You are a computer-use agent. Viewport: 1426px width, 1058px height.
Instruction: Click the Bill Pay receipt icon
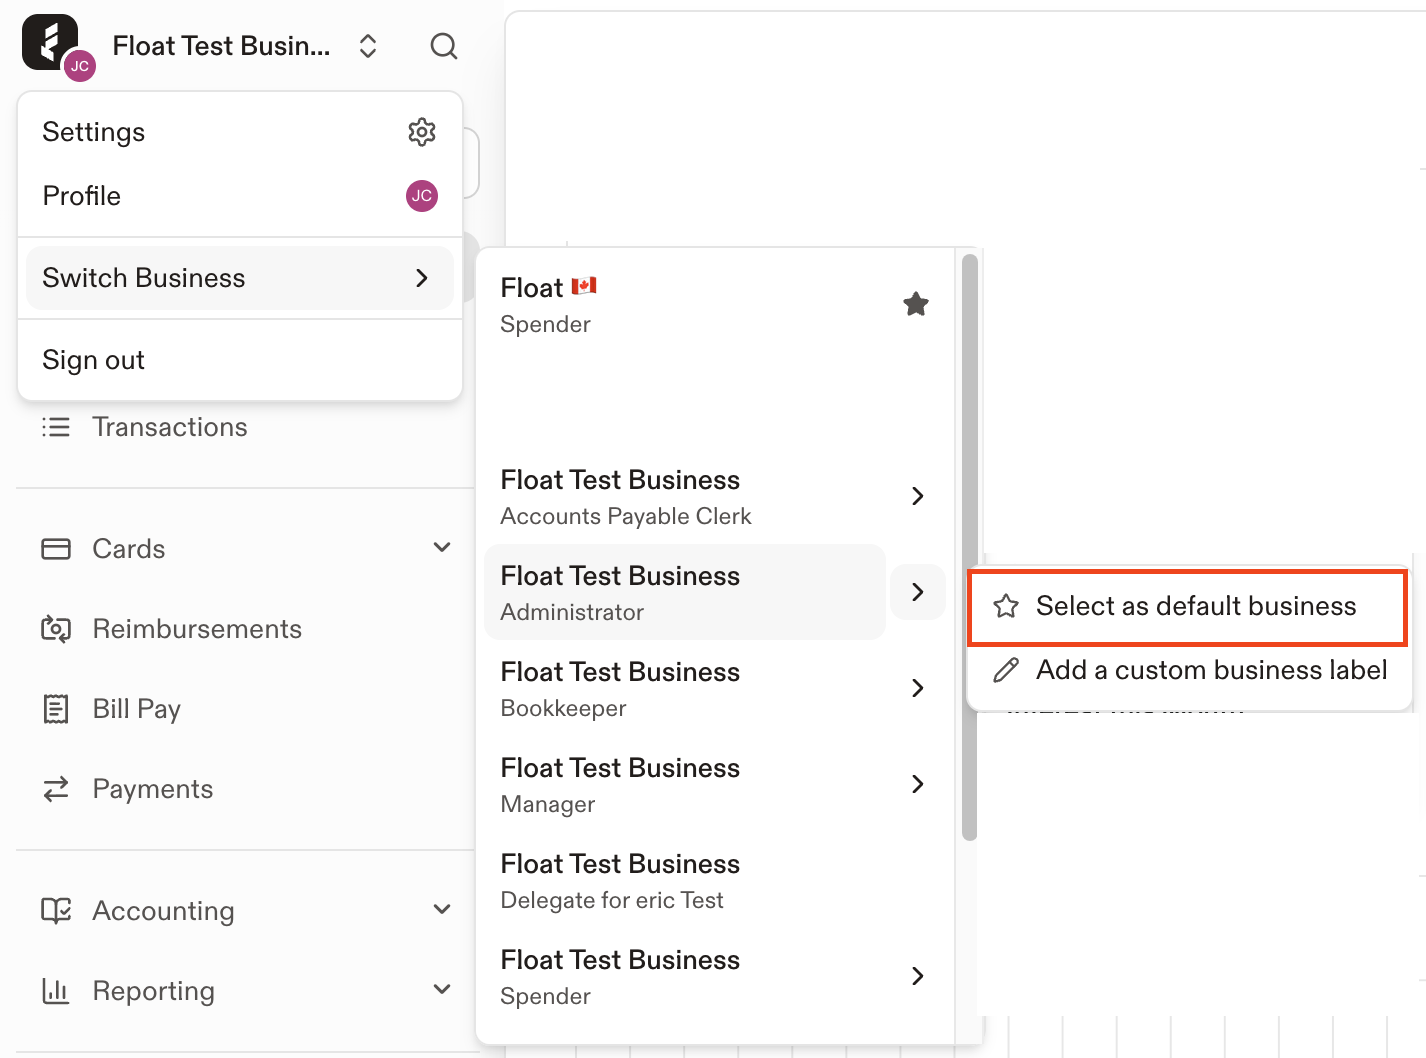click(x=56, y=709)
